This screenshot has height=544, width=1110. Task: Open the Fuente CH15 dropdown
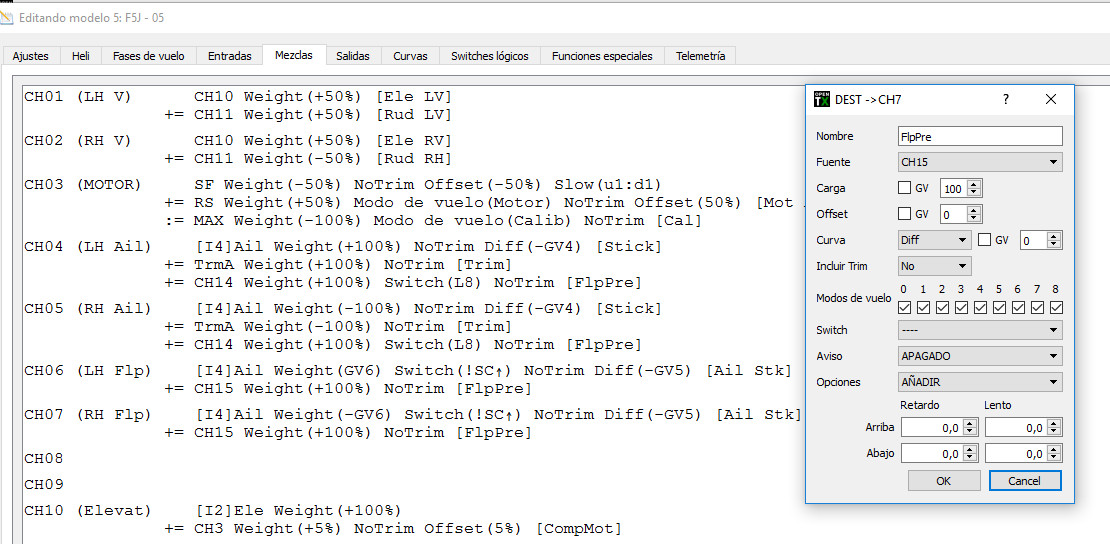coord(980,162)
